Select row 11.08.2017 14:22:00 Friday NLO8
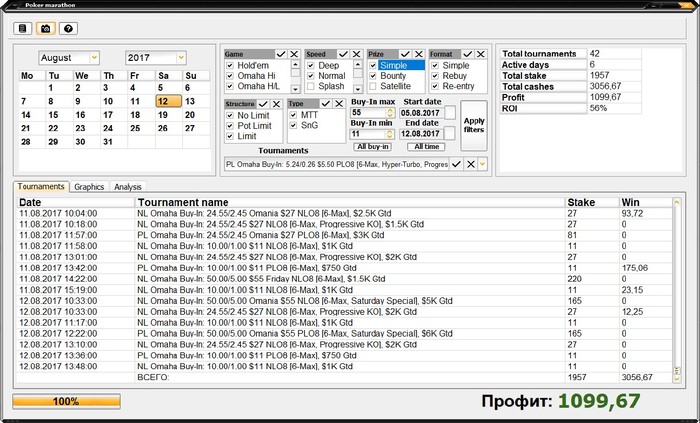The width and height of the screenshot is (700, 423). 345,279
